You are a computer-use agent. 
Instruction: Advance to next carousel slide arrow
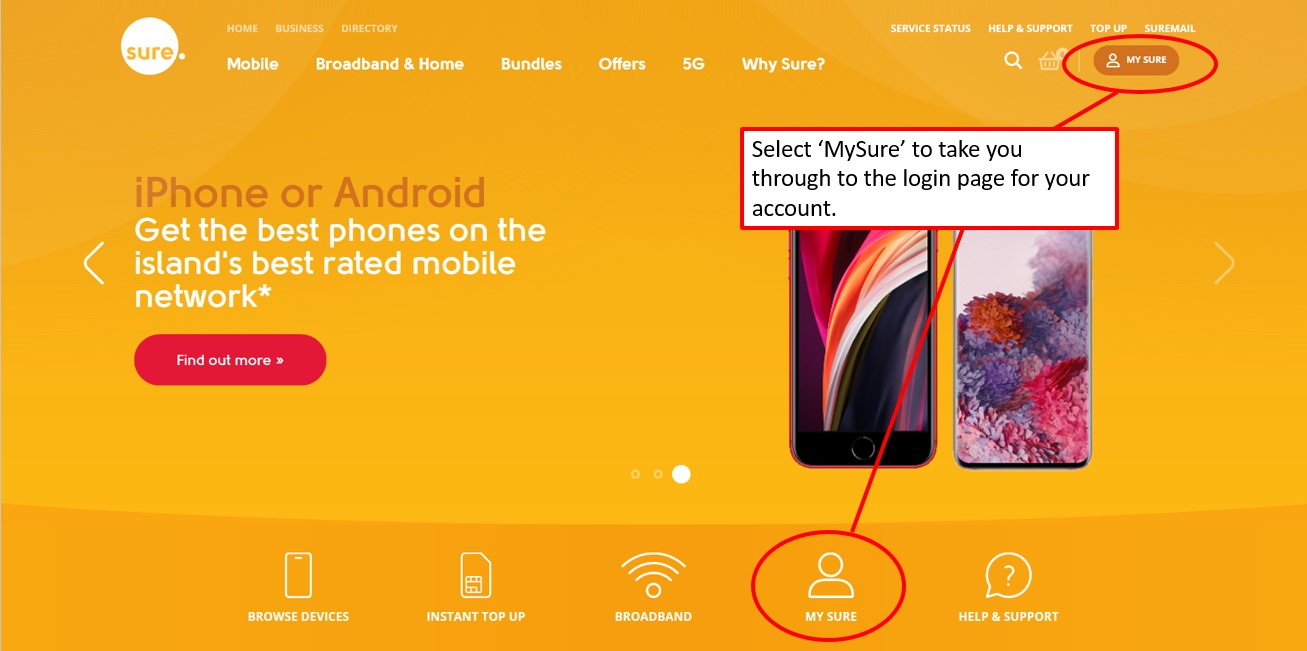(x=1224, y=263)
